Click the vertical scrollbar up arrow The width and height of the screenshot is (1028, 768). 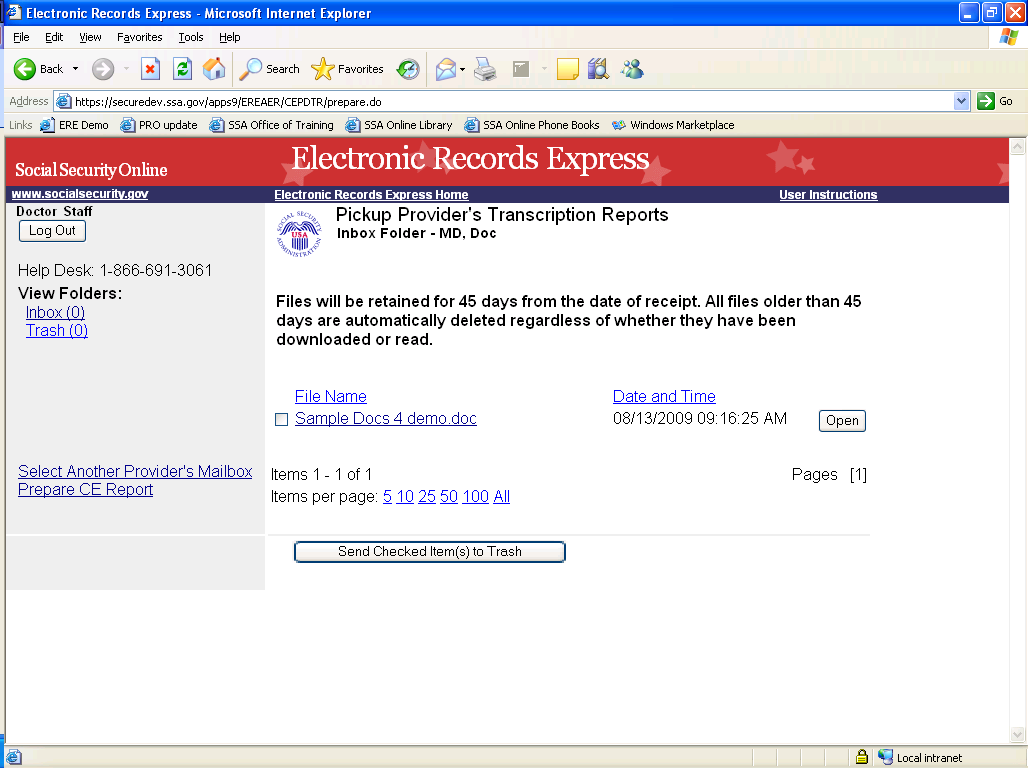(1018, 147)
